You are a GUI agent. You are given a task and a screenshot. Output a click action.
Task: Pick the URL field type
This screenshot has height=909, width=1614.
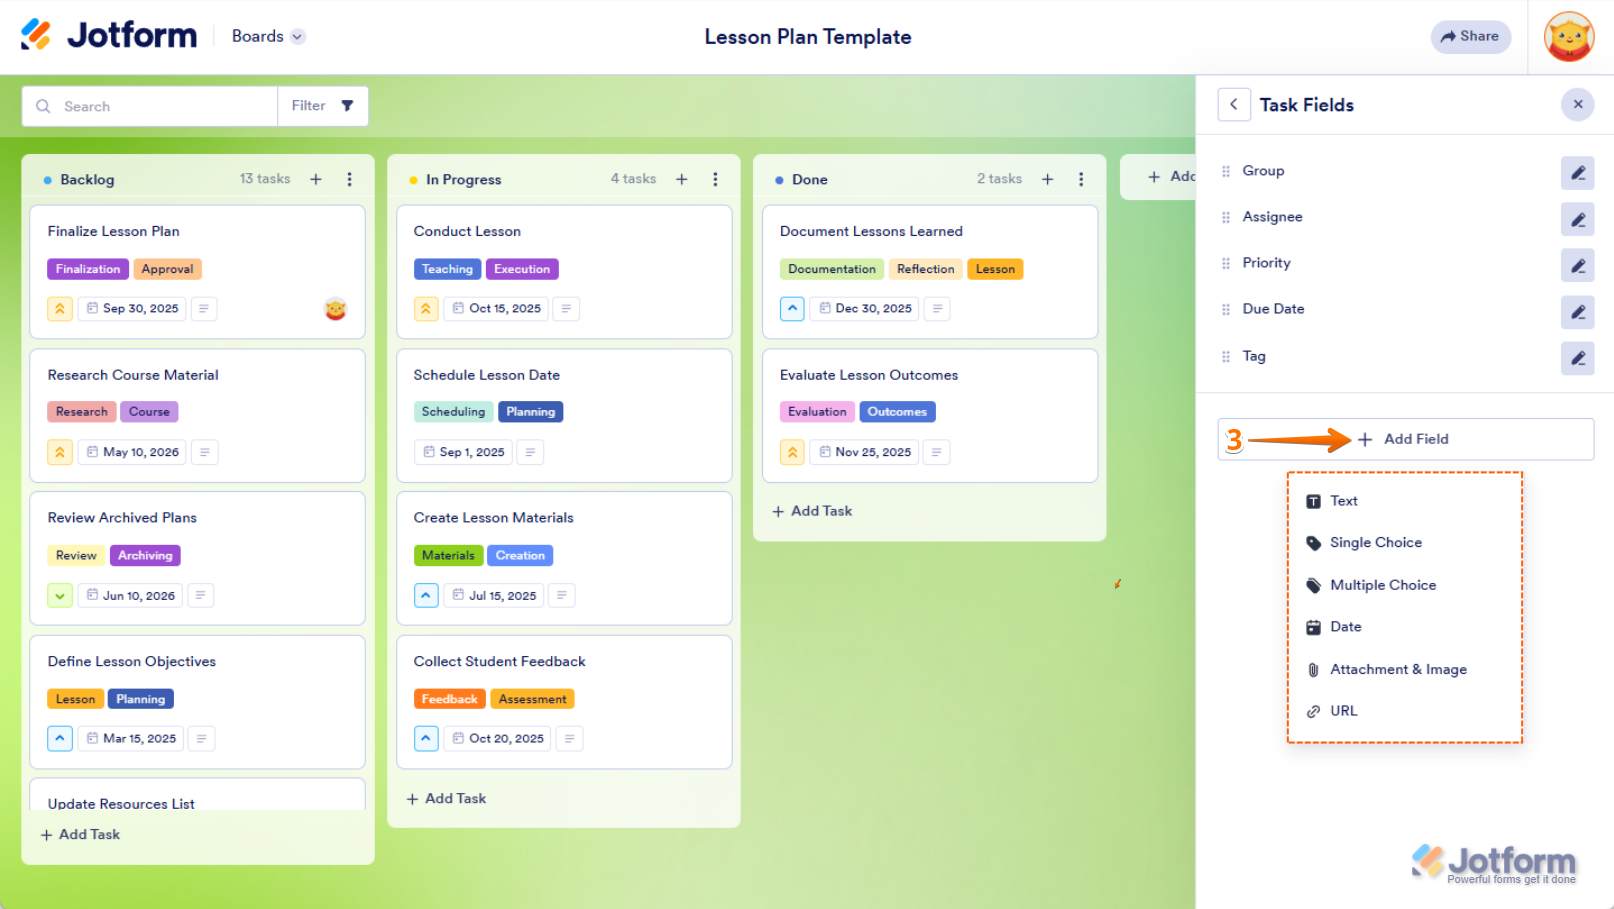coord(1343,711)
